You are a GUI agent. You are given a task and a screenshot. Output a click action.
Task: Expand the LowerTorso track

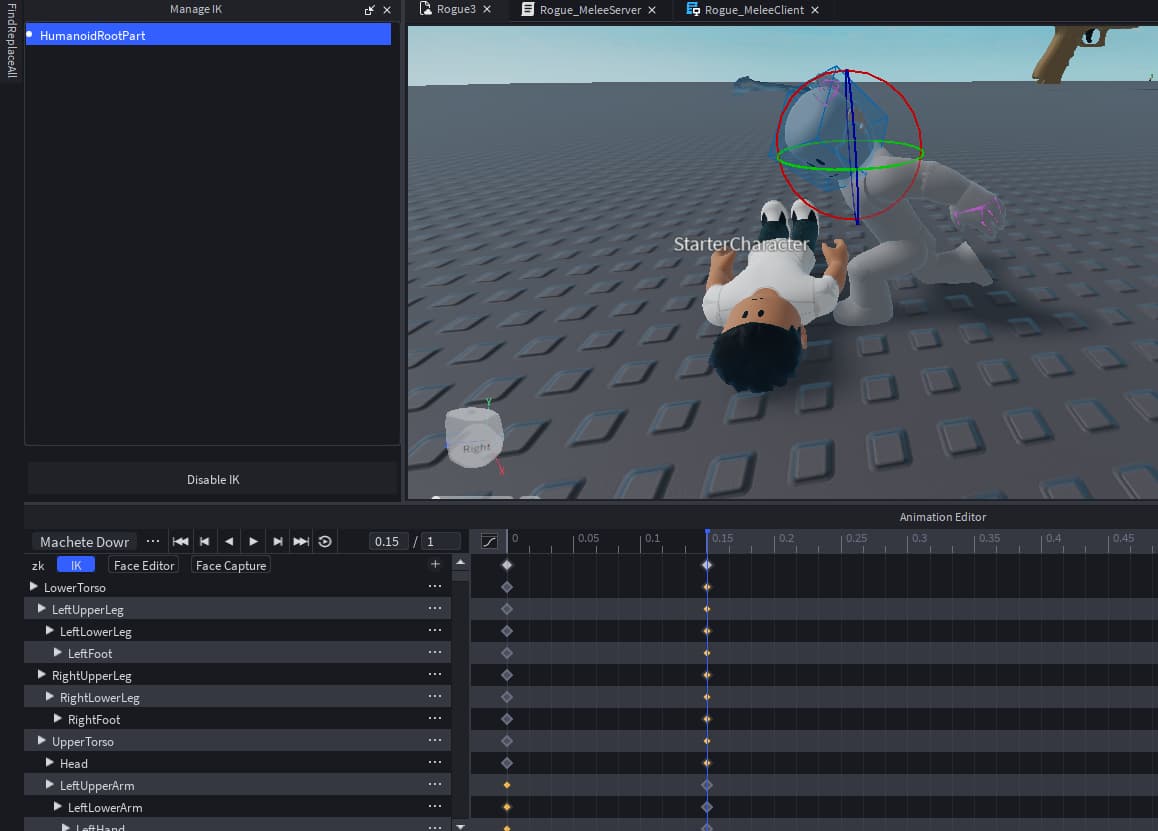(x=33, y=587)
